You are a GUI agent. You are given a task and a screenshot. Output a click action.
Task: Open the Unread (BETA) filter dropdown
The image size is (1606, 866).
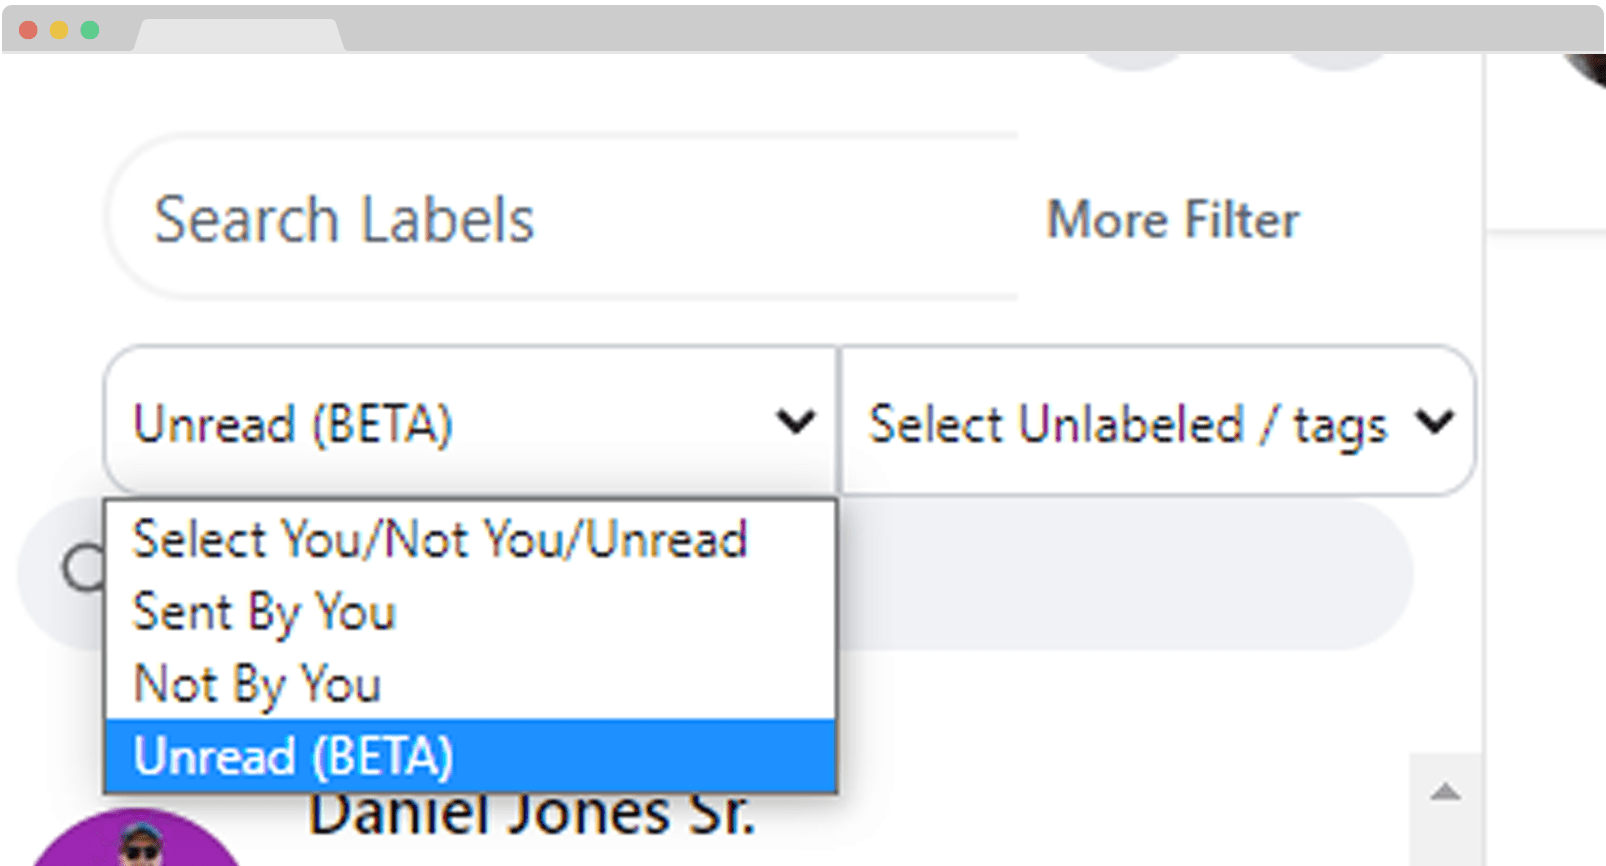click(470, 422)
